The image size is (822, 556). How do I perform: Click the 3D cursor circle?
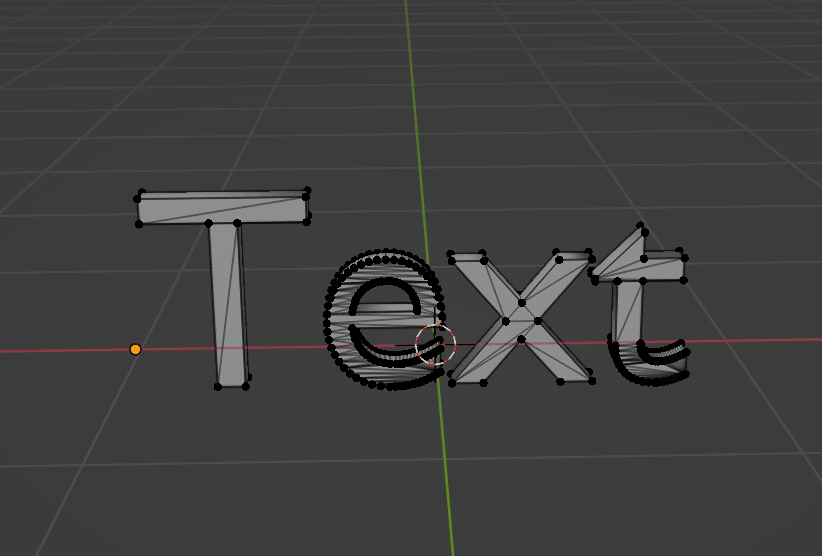(x=435, y=344)
